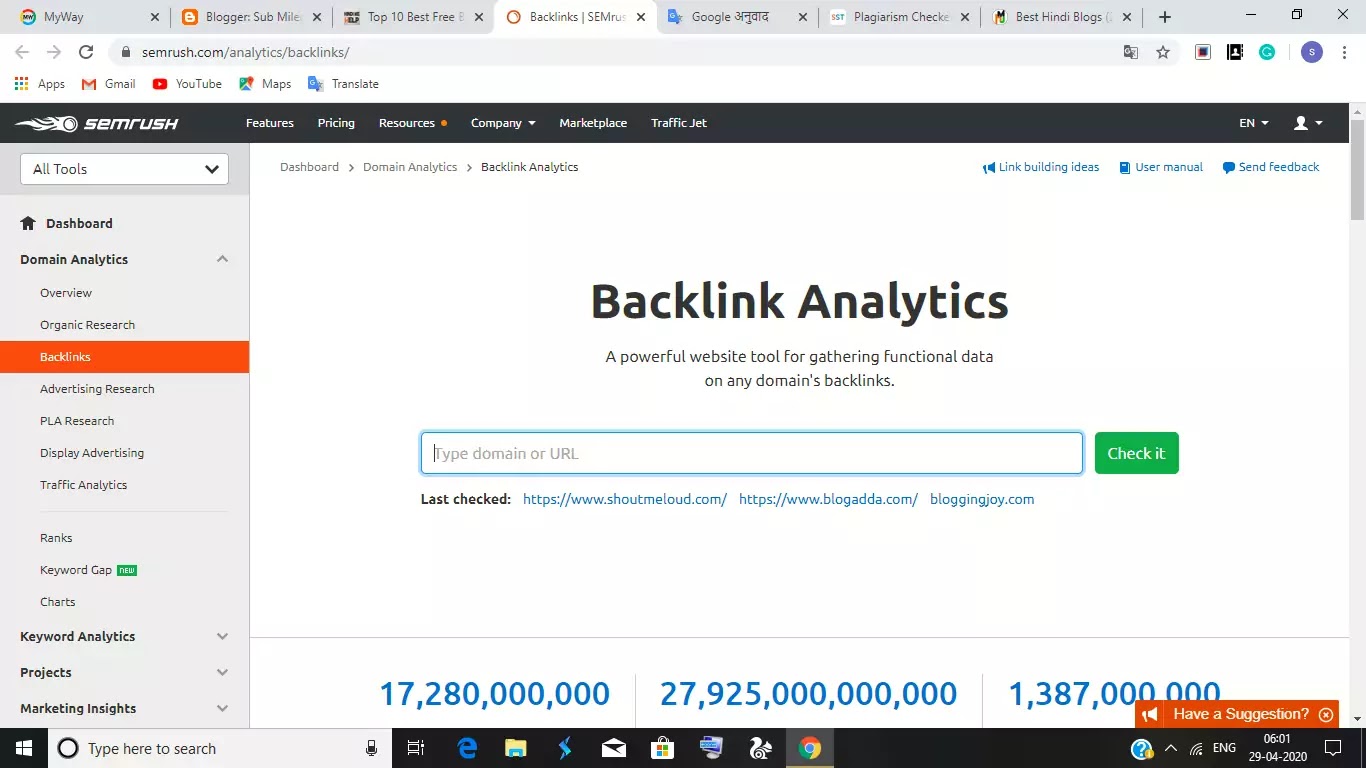Bookmark this page with star icon
Screen dimensions: 1366x768
pos(1163,52)
